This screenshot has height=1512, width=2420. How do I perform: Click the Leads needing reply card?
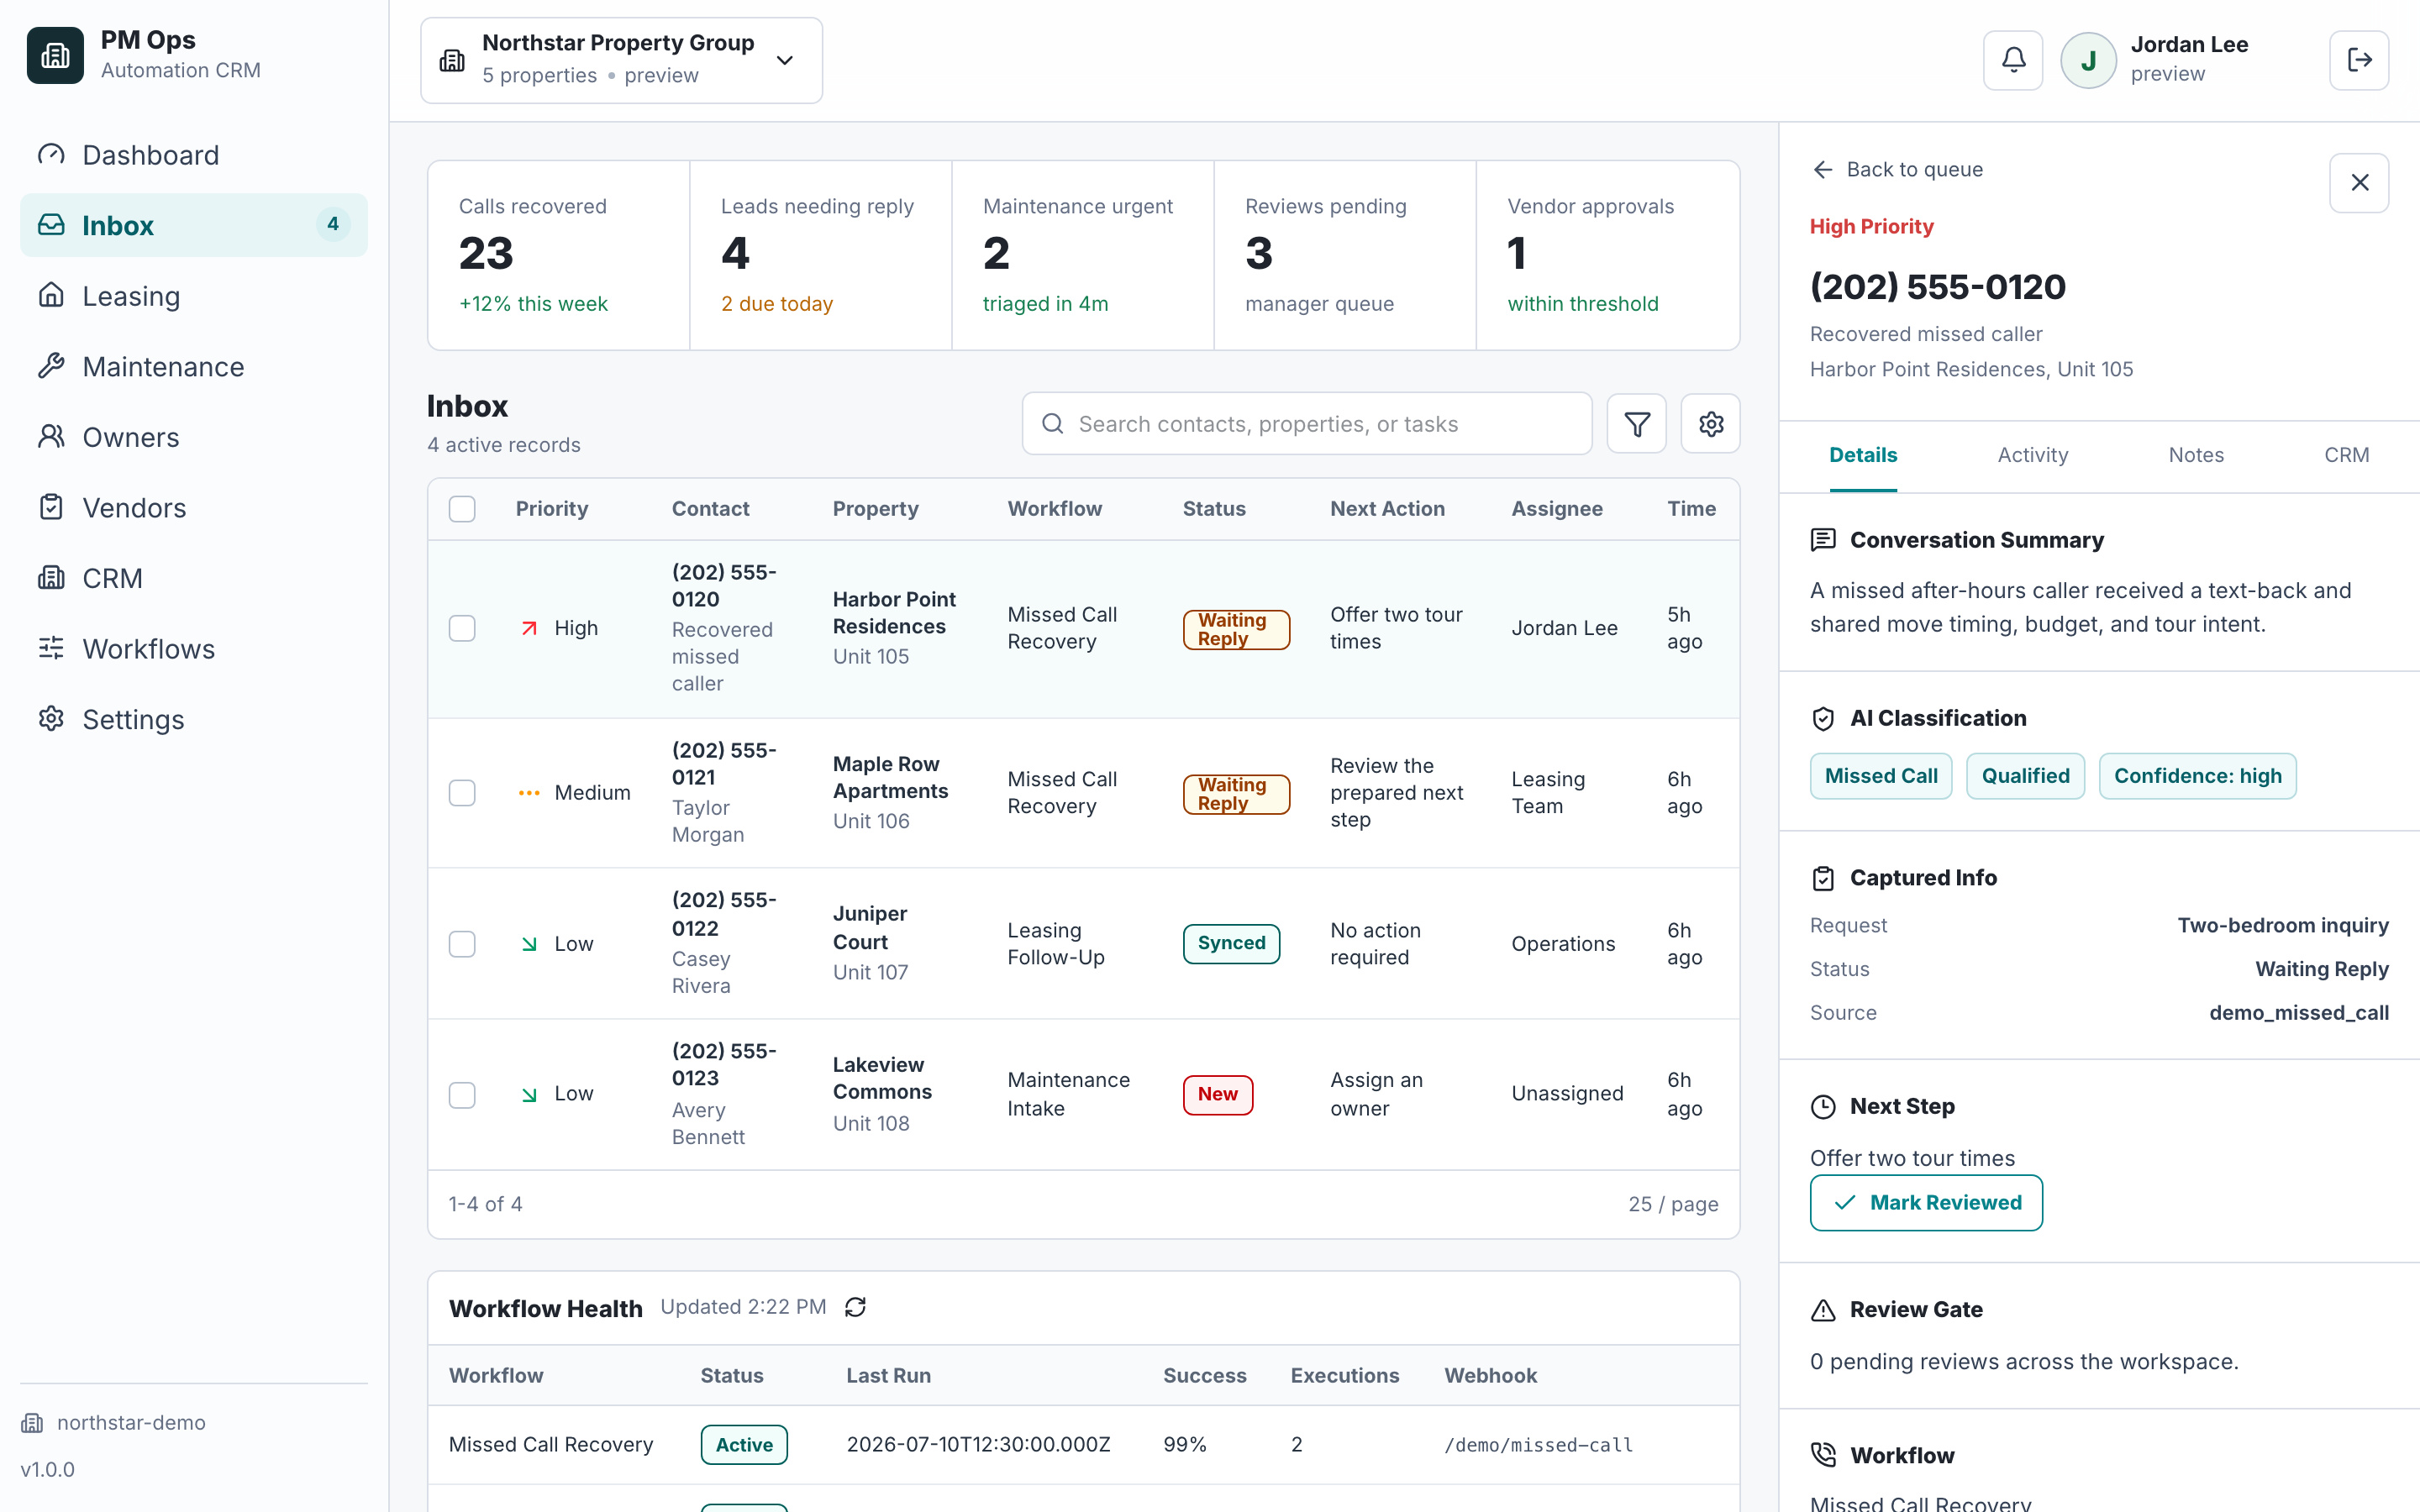click(x=821, y=255)
